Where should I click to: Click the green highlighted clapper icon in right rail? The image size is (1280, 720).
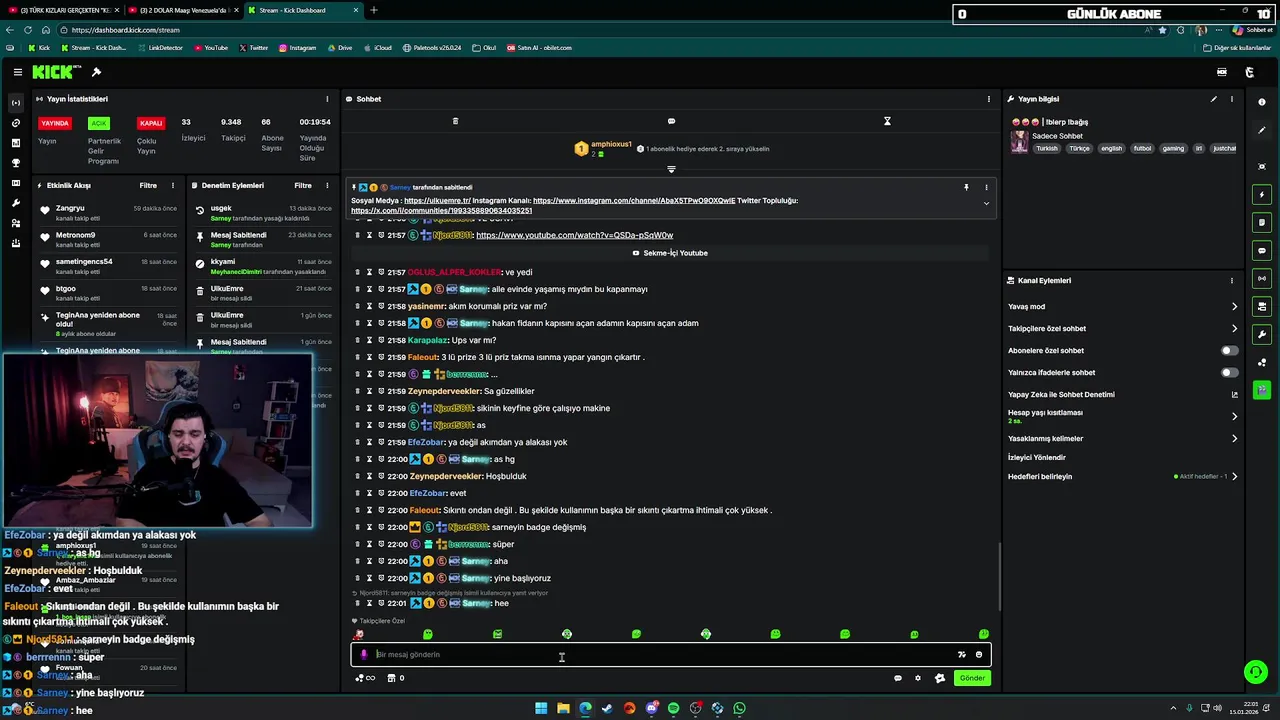tap(1262, 390)
